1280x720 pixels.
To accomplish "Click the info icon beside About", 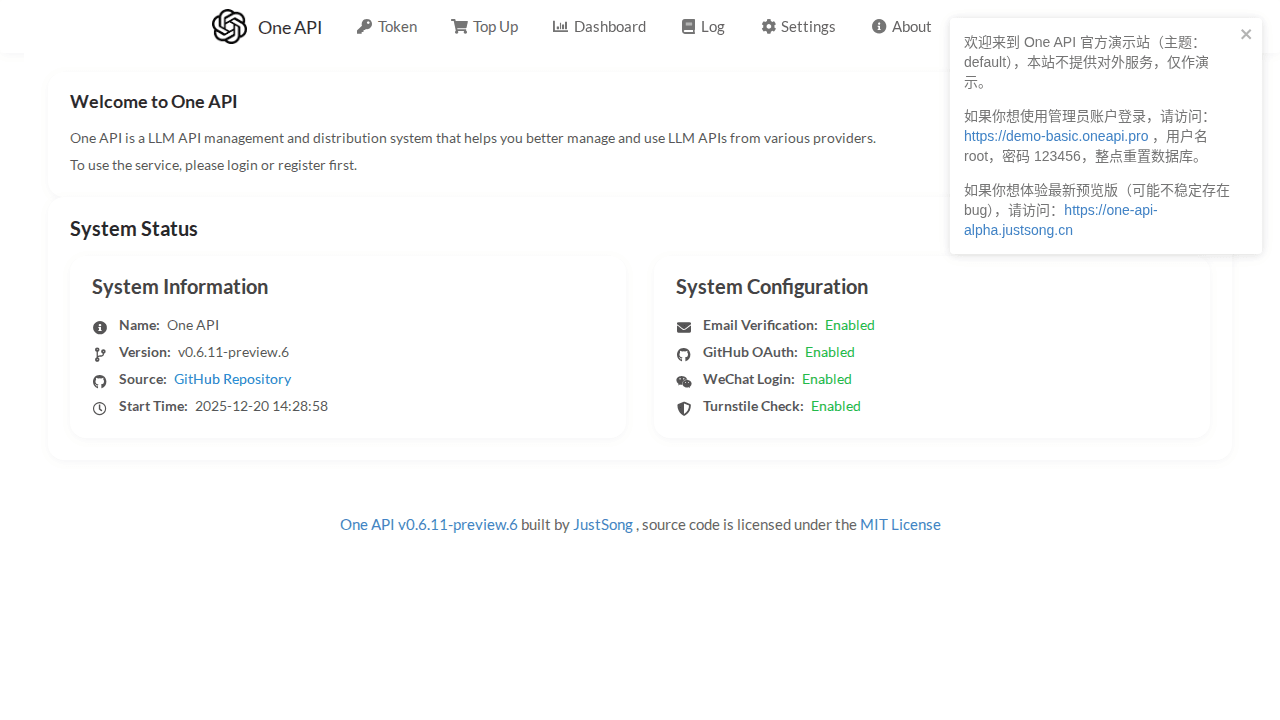I will click(879, 27).
